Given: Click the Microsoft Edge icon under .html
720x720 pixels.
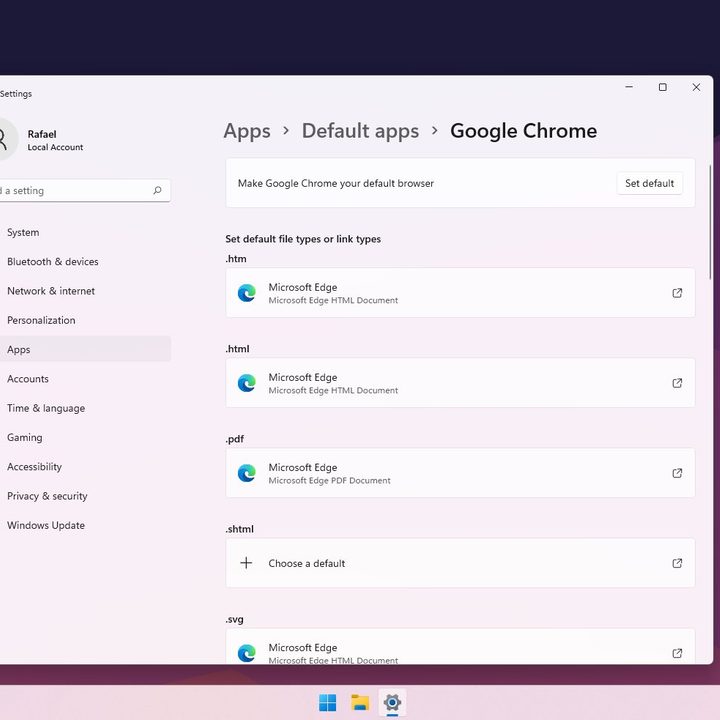Looking at the screenshot, I should click(x=247, y=383).
